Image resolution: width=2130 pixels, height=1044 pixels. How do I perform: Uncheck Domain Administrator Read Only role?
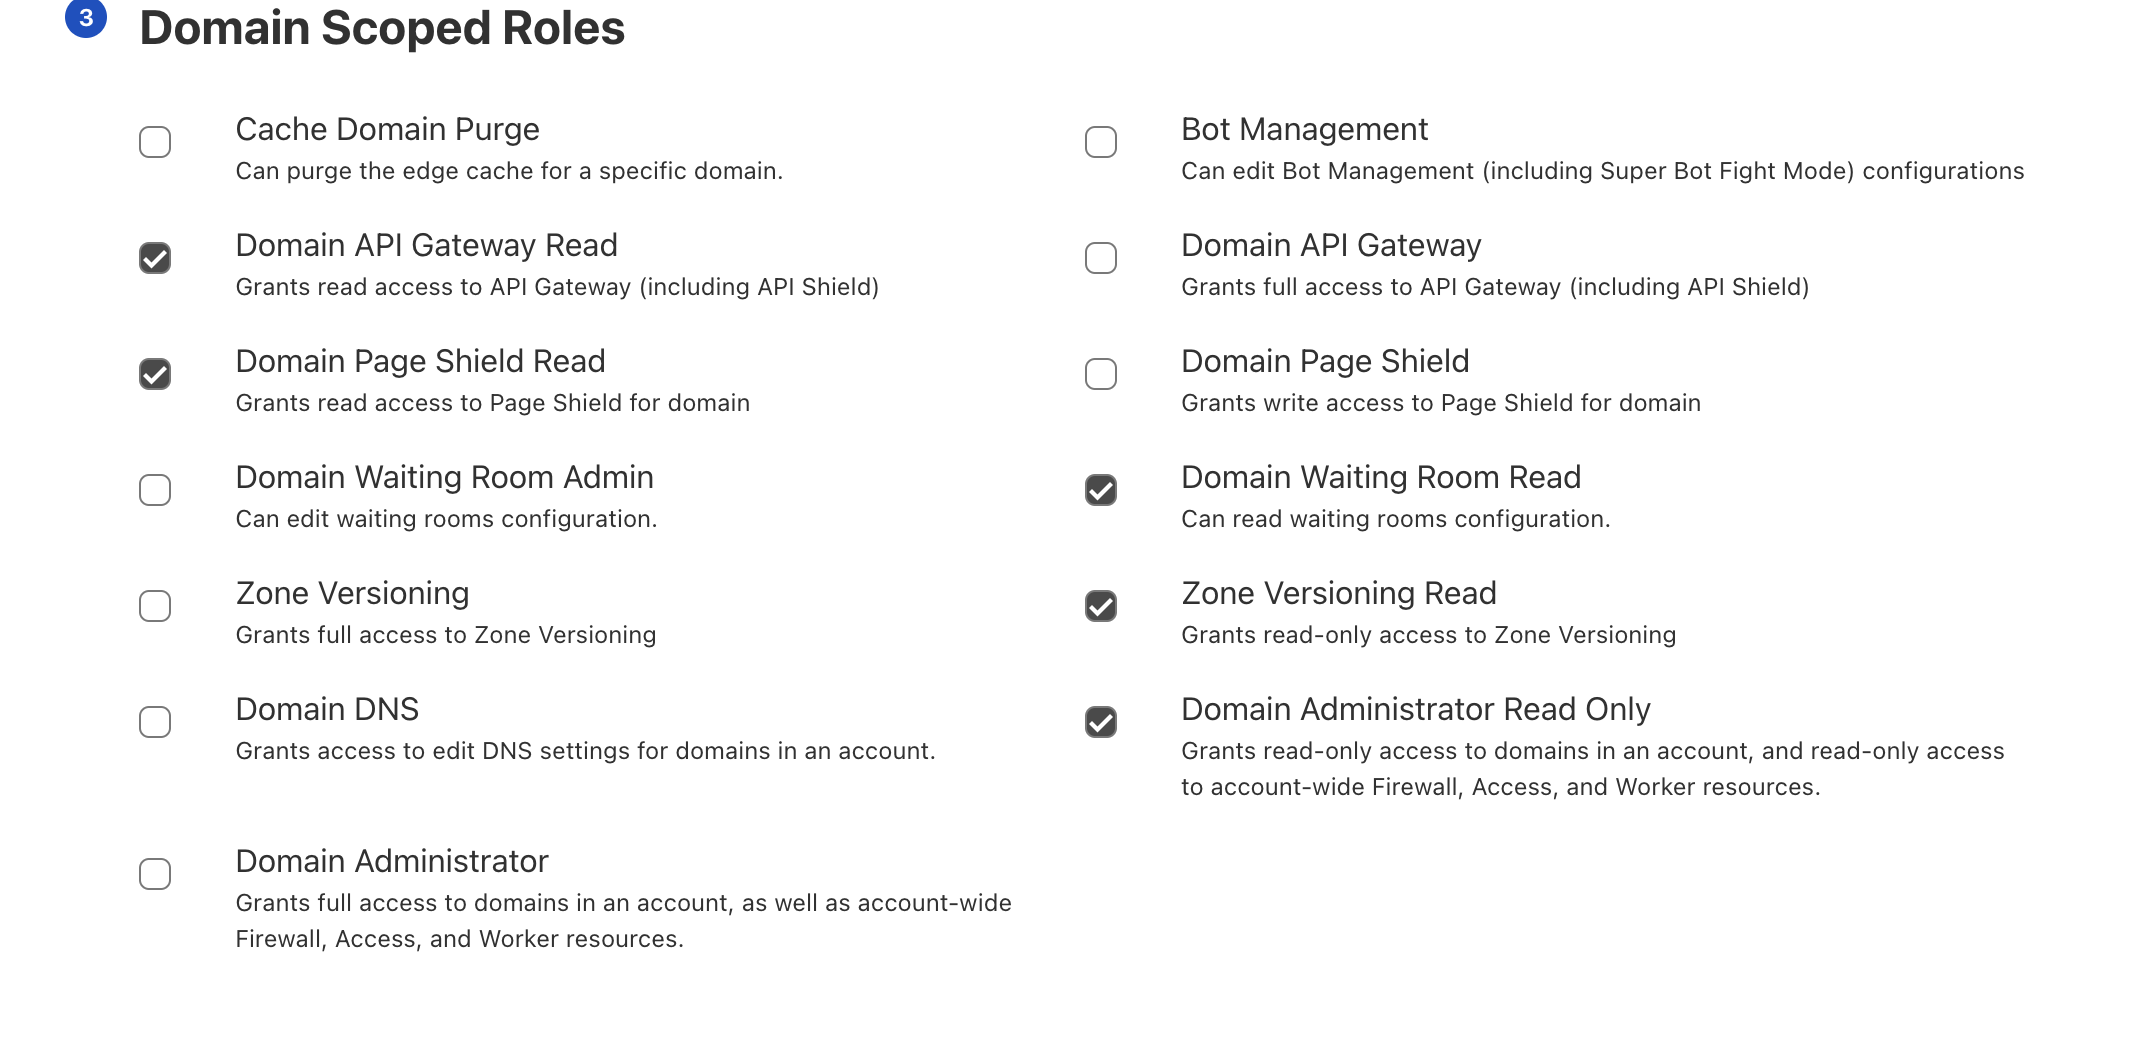coord(1101,722)
